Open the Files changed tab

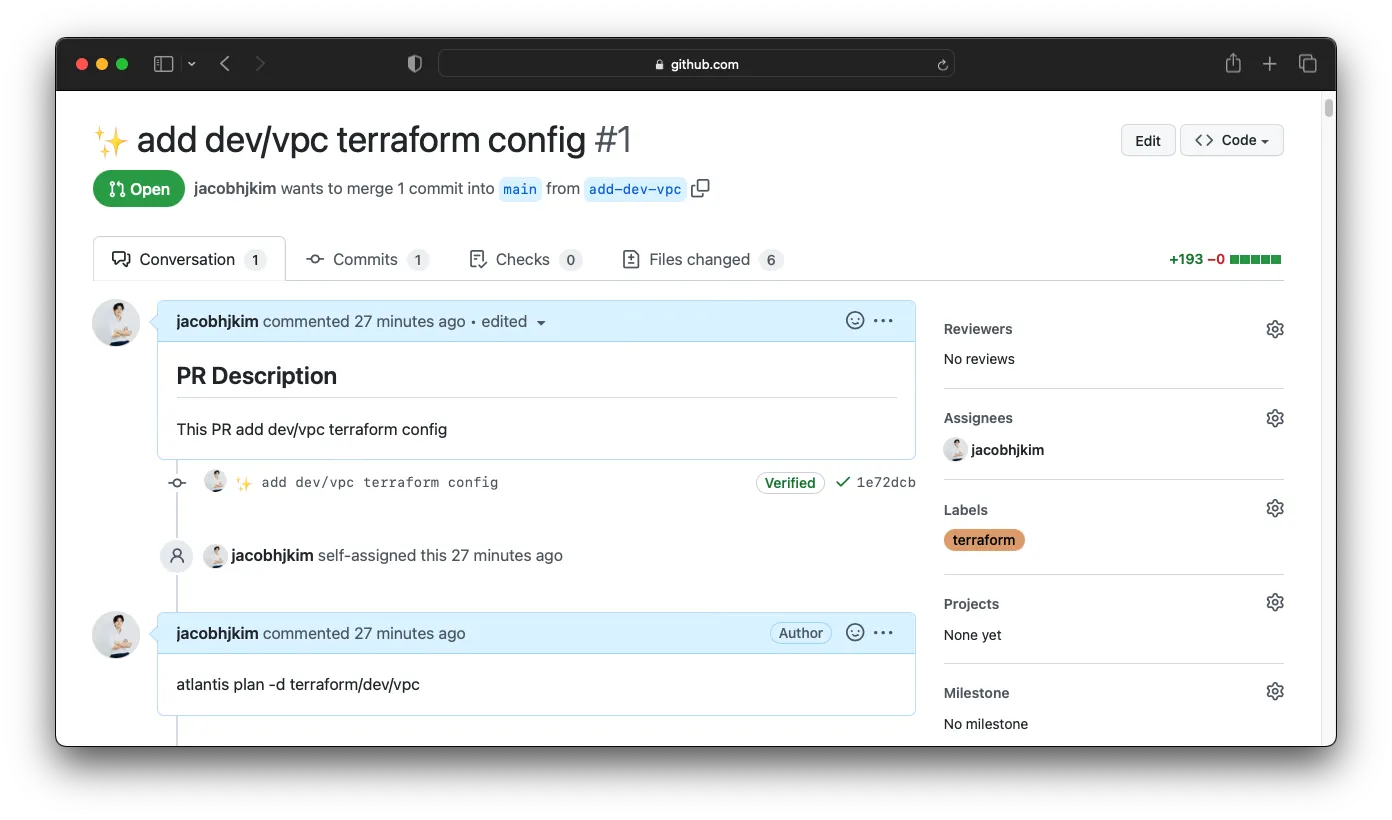pos(700,259)
